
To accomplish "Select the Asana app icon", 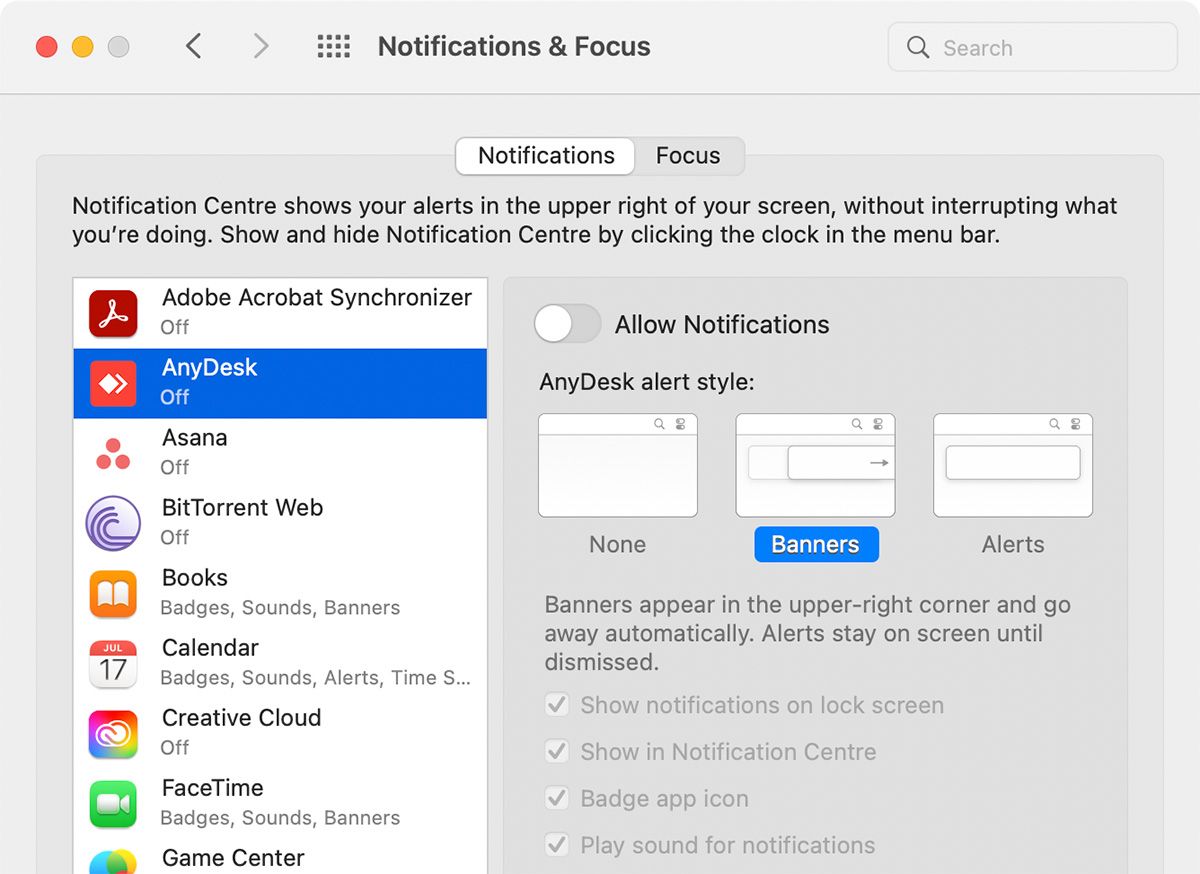I will 113,452.
